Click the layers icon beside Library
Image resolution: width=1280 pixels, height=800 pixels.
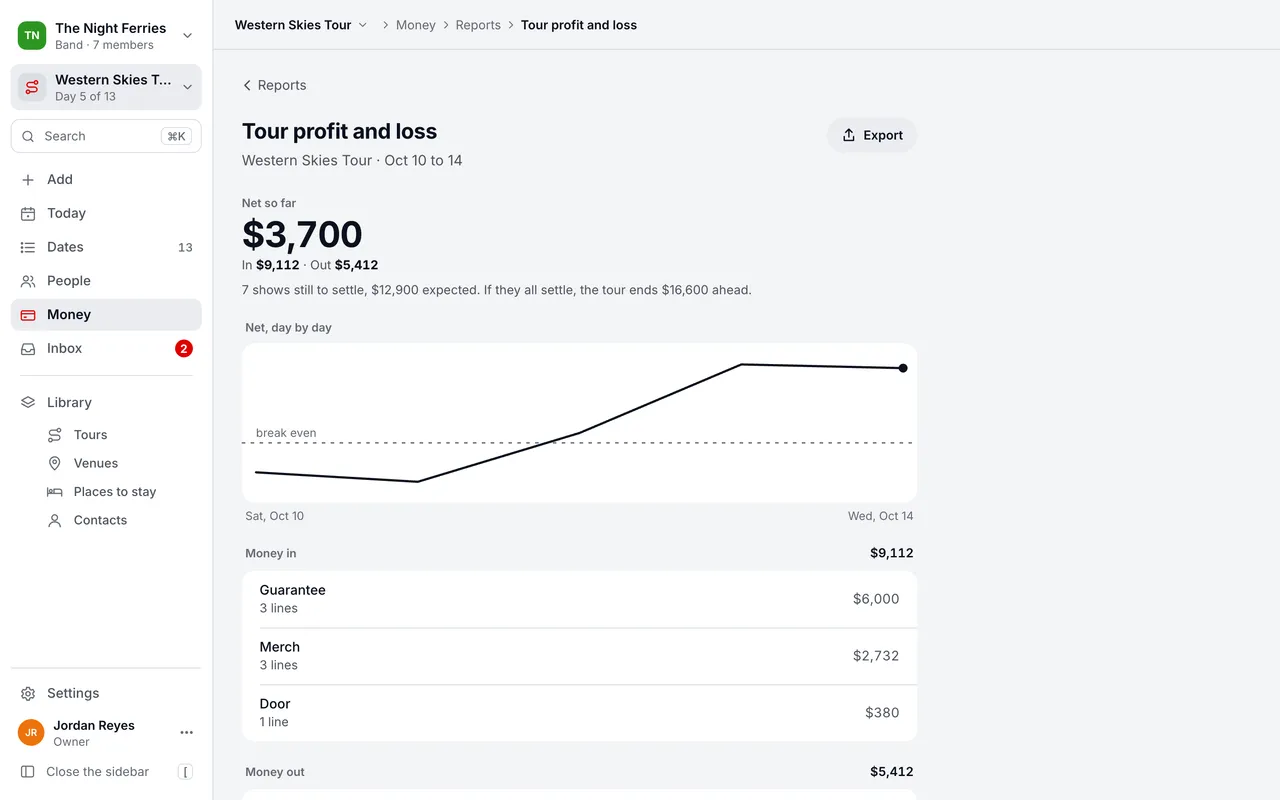[x=28, y=402]
